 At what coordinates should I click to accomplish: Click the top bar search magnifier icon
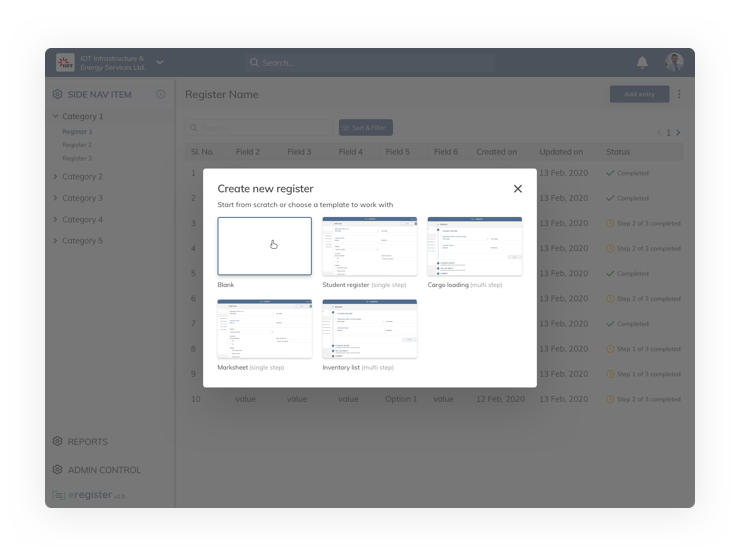pos(254,63)
